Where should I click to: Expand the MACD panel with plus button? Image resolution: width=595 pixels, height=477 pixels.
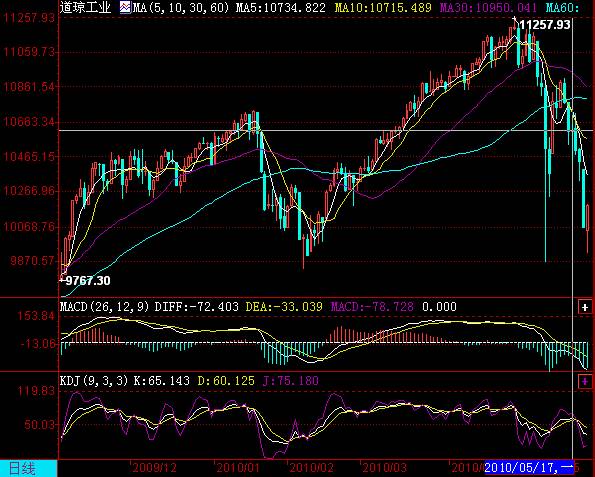pyautogui.click(x=585, y=307)
